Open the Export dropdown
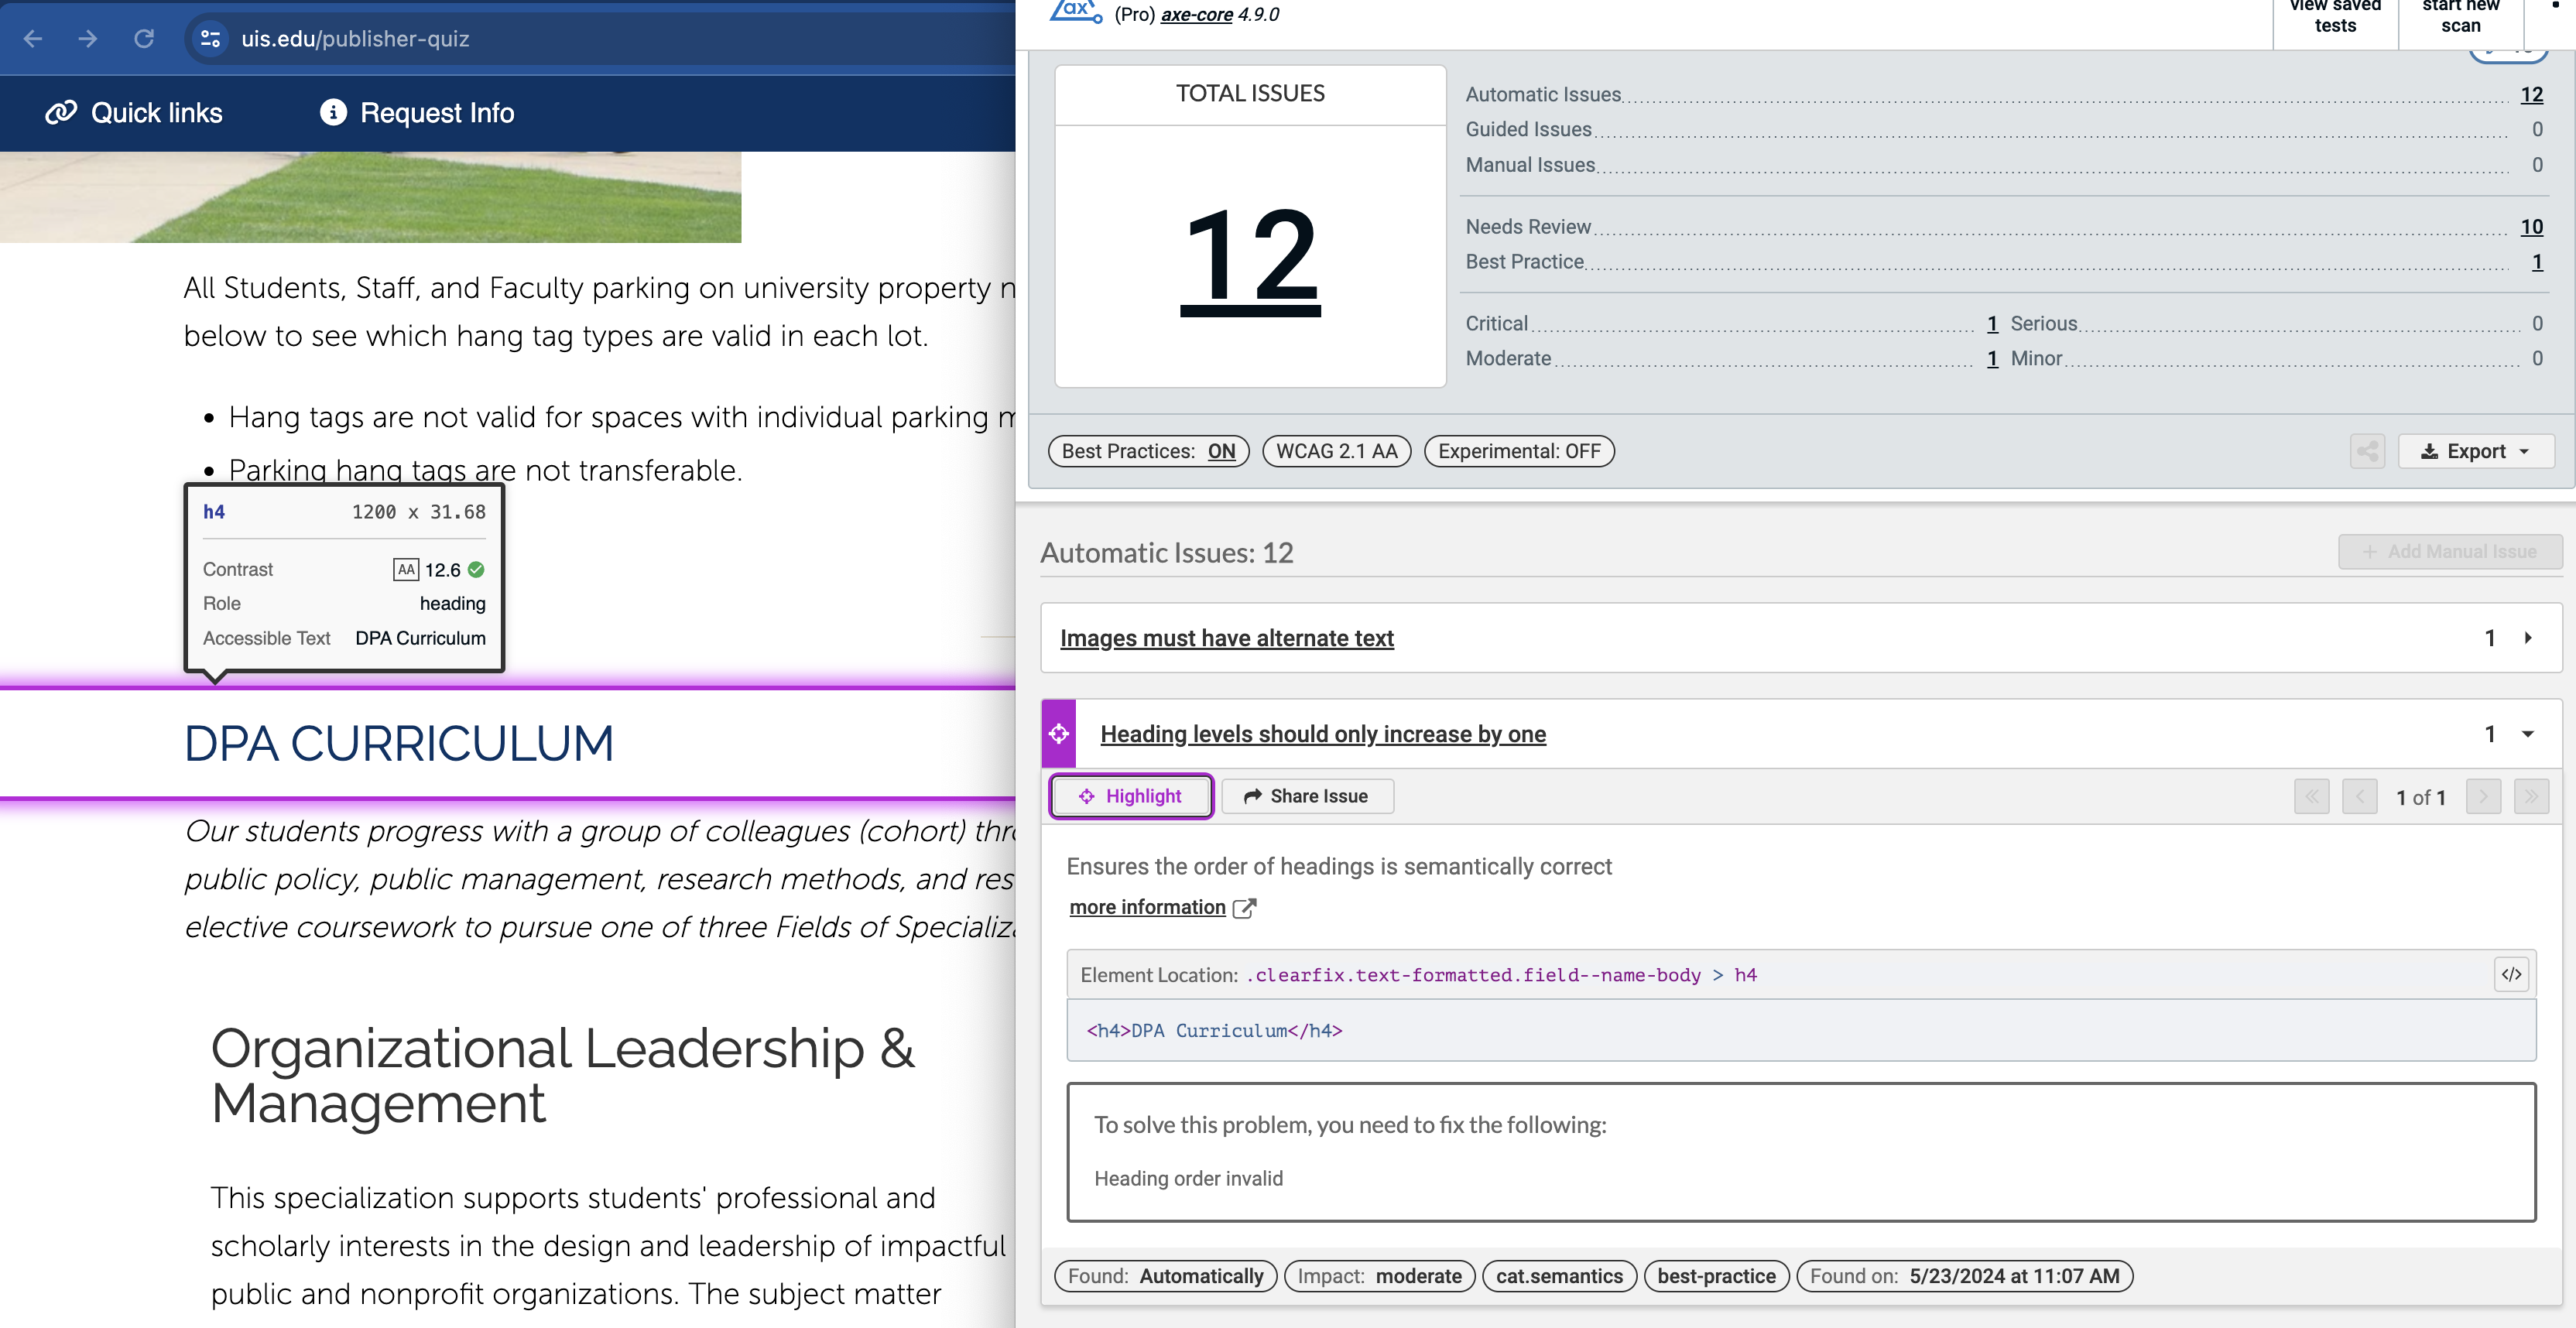 (2476, 451)
